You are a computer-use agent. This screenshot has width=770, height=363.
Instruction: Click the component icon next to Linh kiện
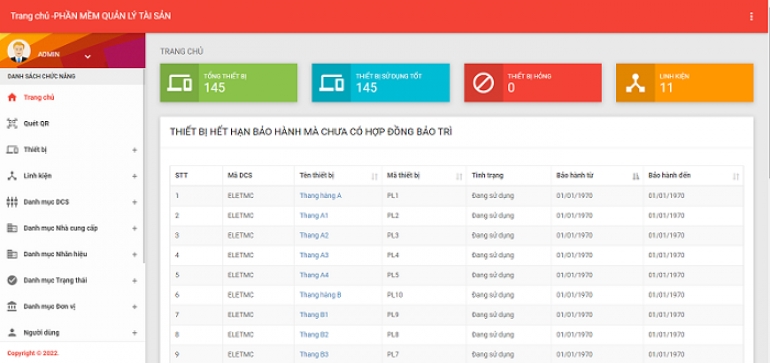(12, 176)
